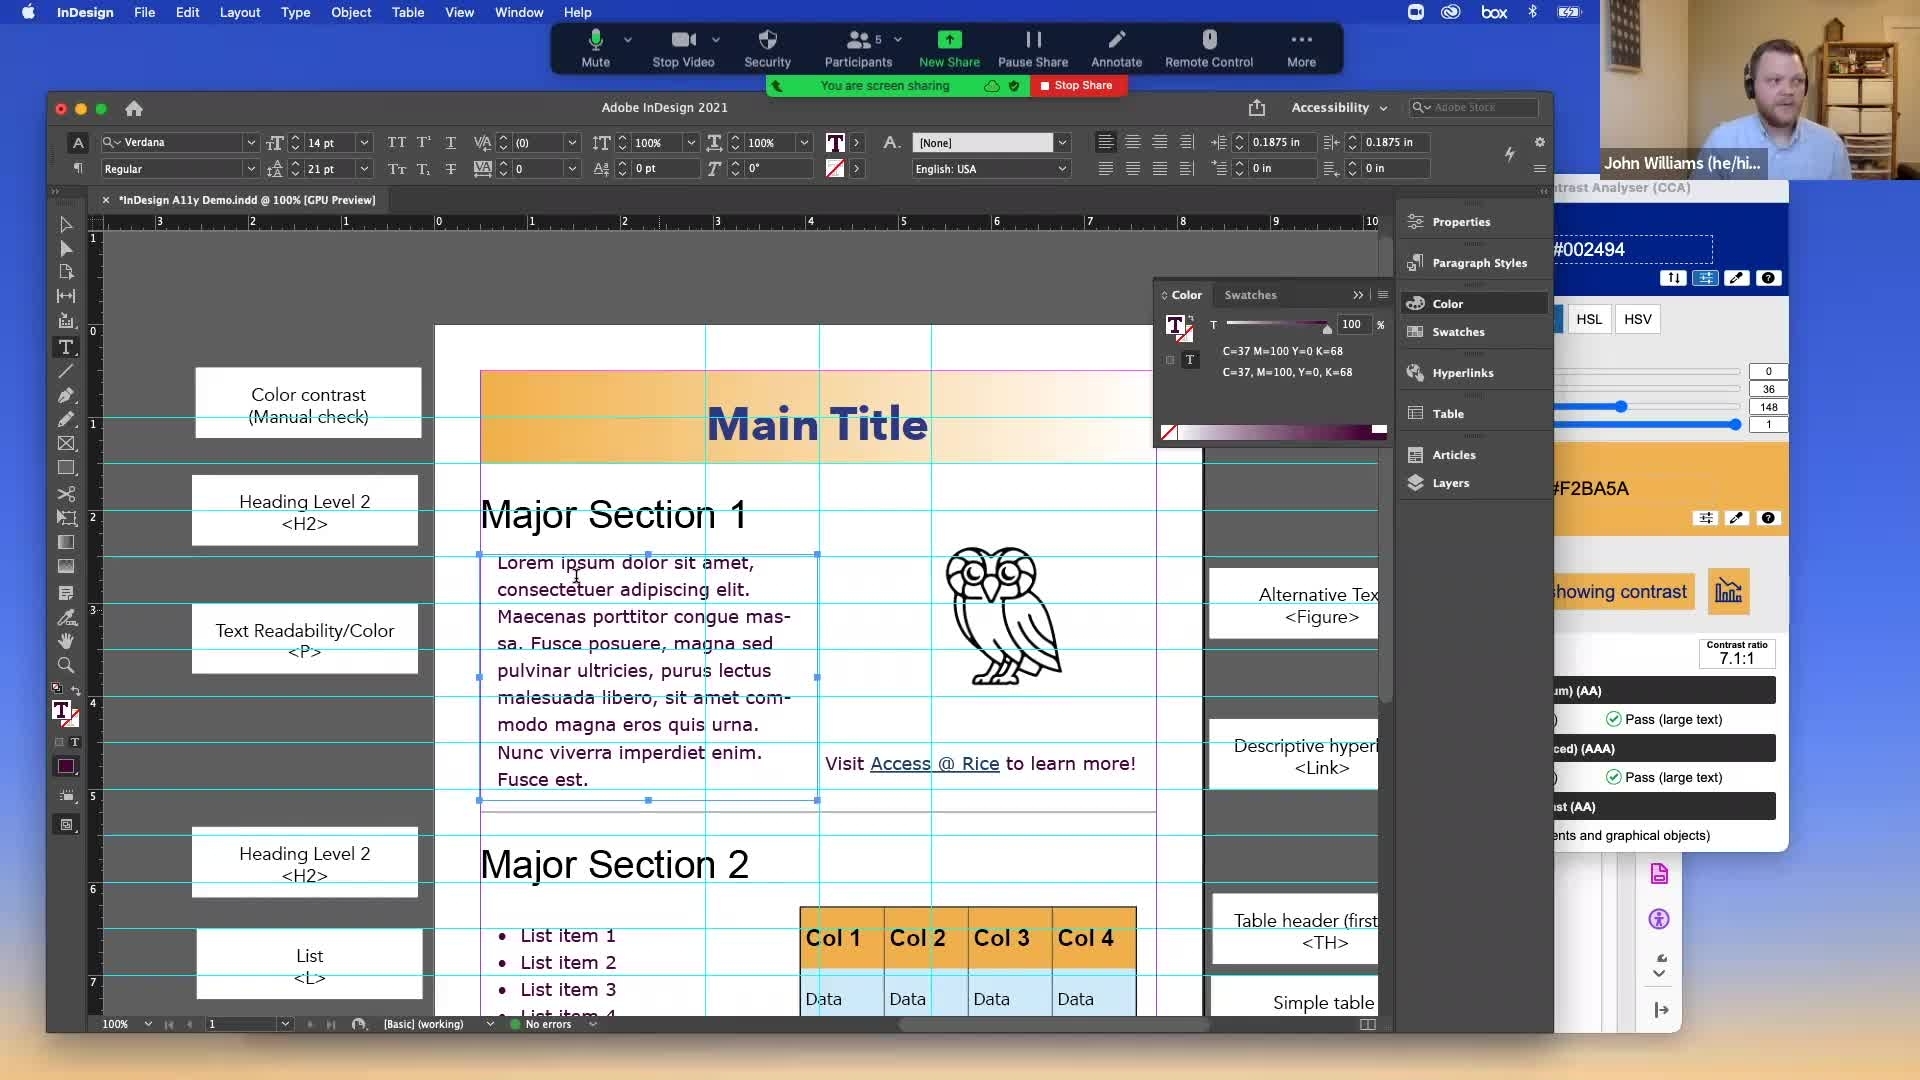Toggle Formatting Affects Text in Color panel
Screen dimensions: 1920x1080
(1190, 360)
